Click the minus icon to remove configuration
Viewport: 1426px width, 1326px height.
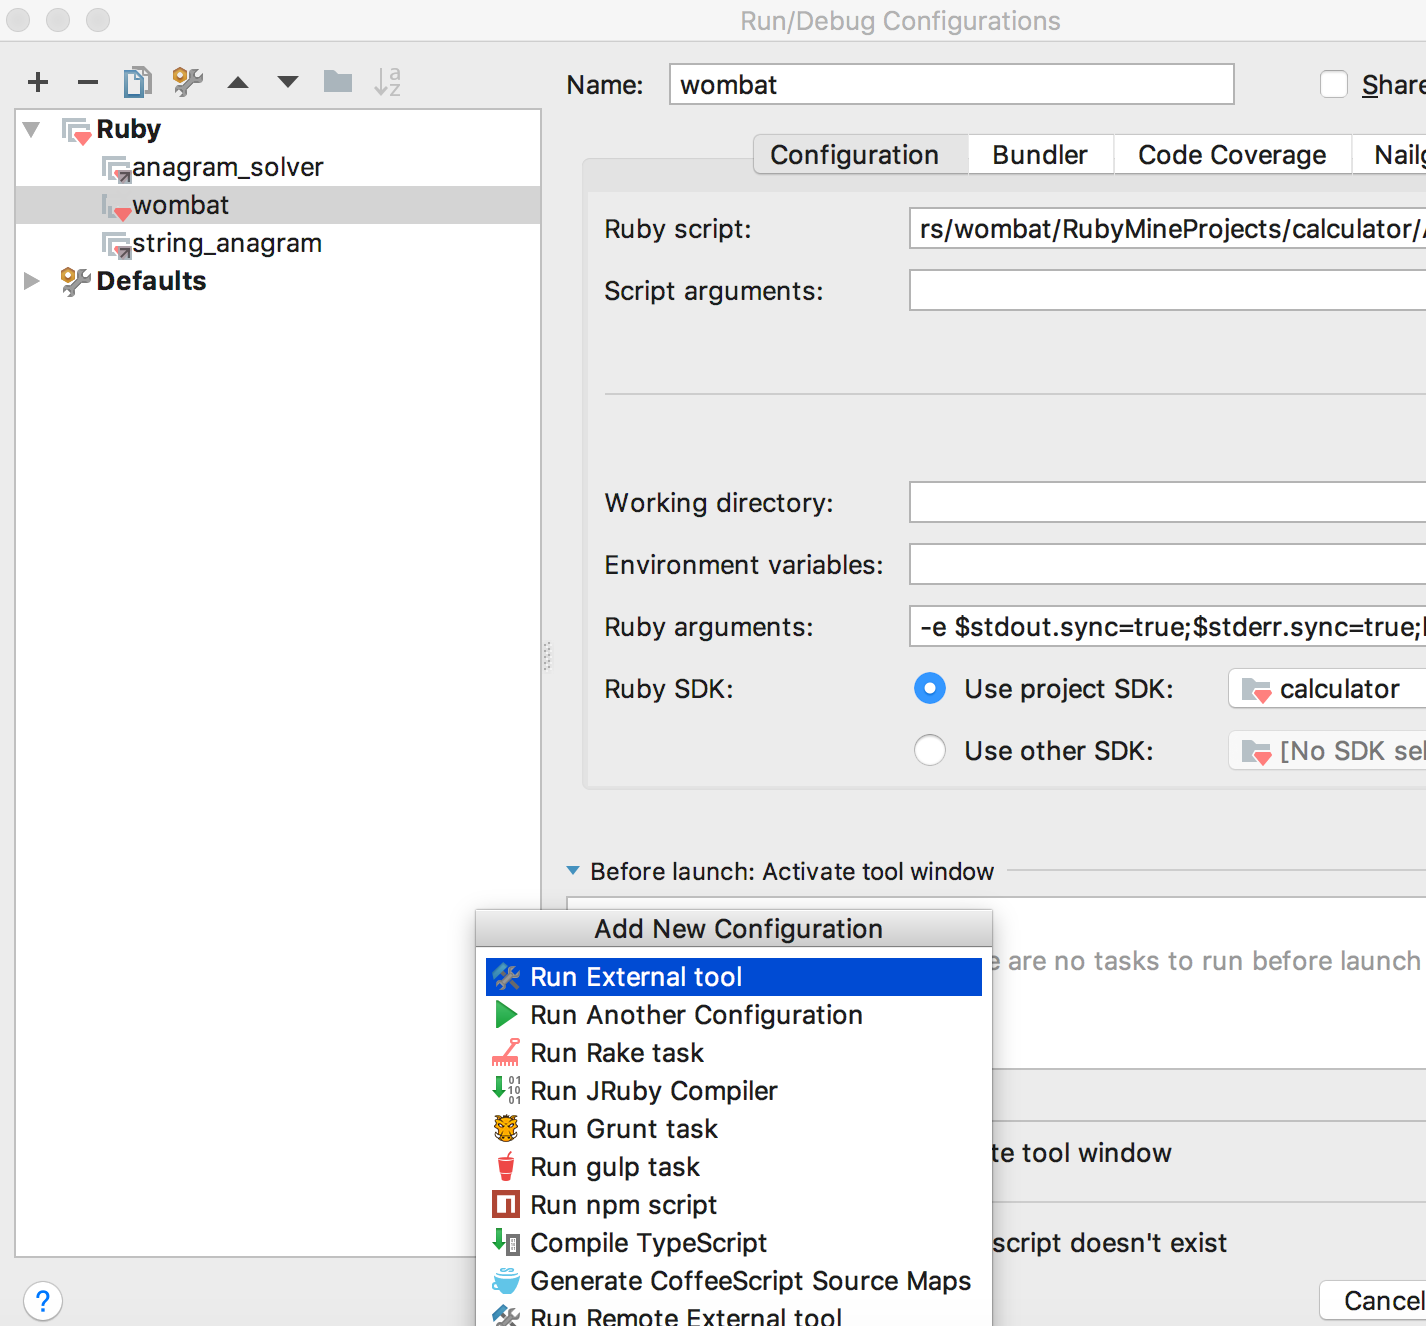[x=88, y=82]
